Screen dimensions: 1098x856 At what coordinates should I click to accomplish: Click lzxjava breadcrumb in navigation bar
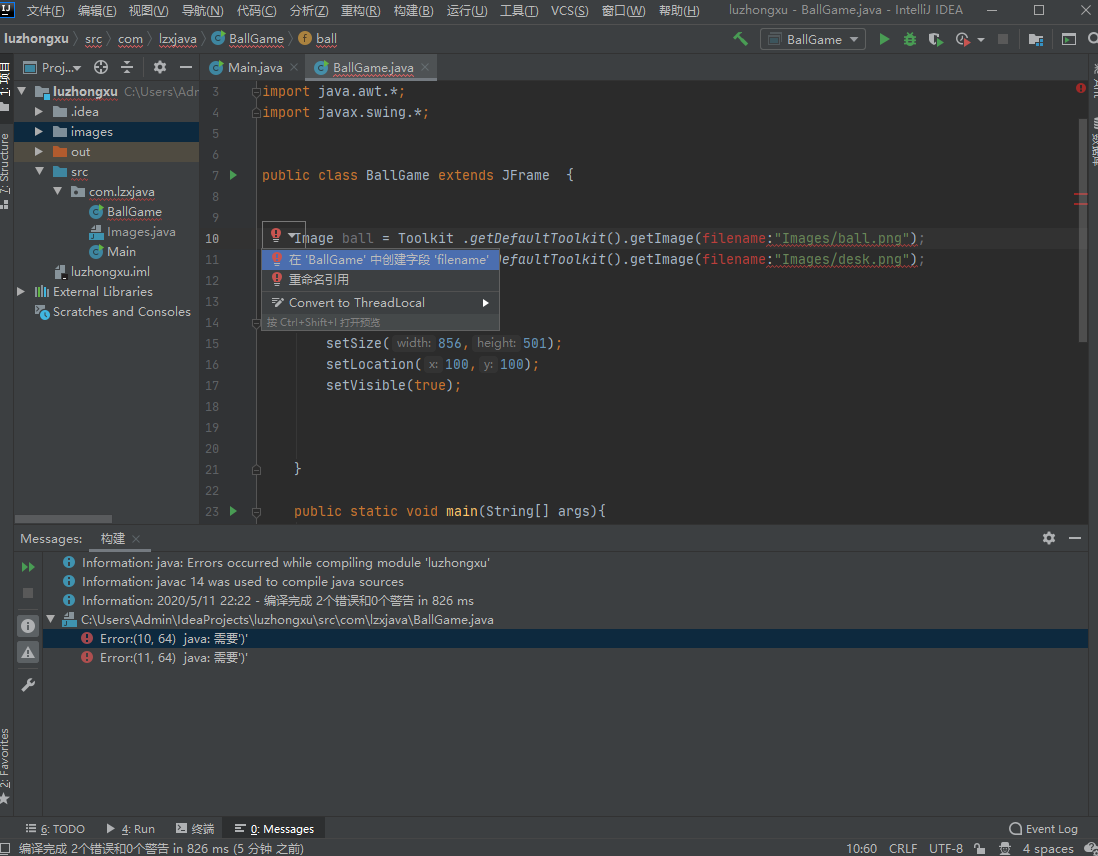(178, 39)
